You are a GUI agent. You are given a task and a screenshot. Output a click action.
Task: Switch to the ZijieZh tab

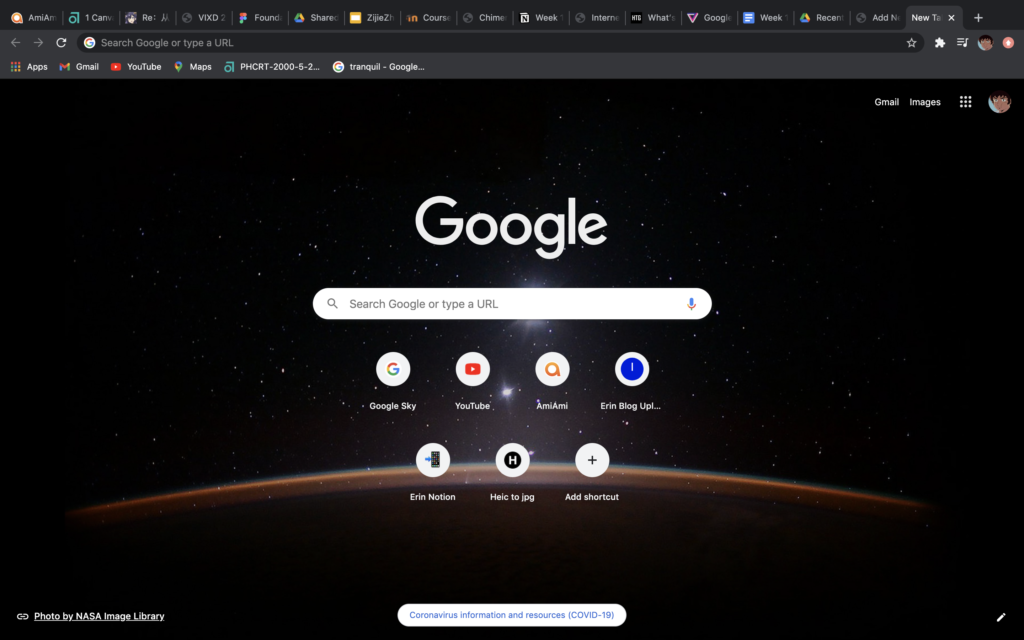point(372,18)
